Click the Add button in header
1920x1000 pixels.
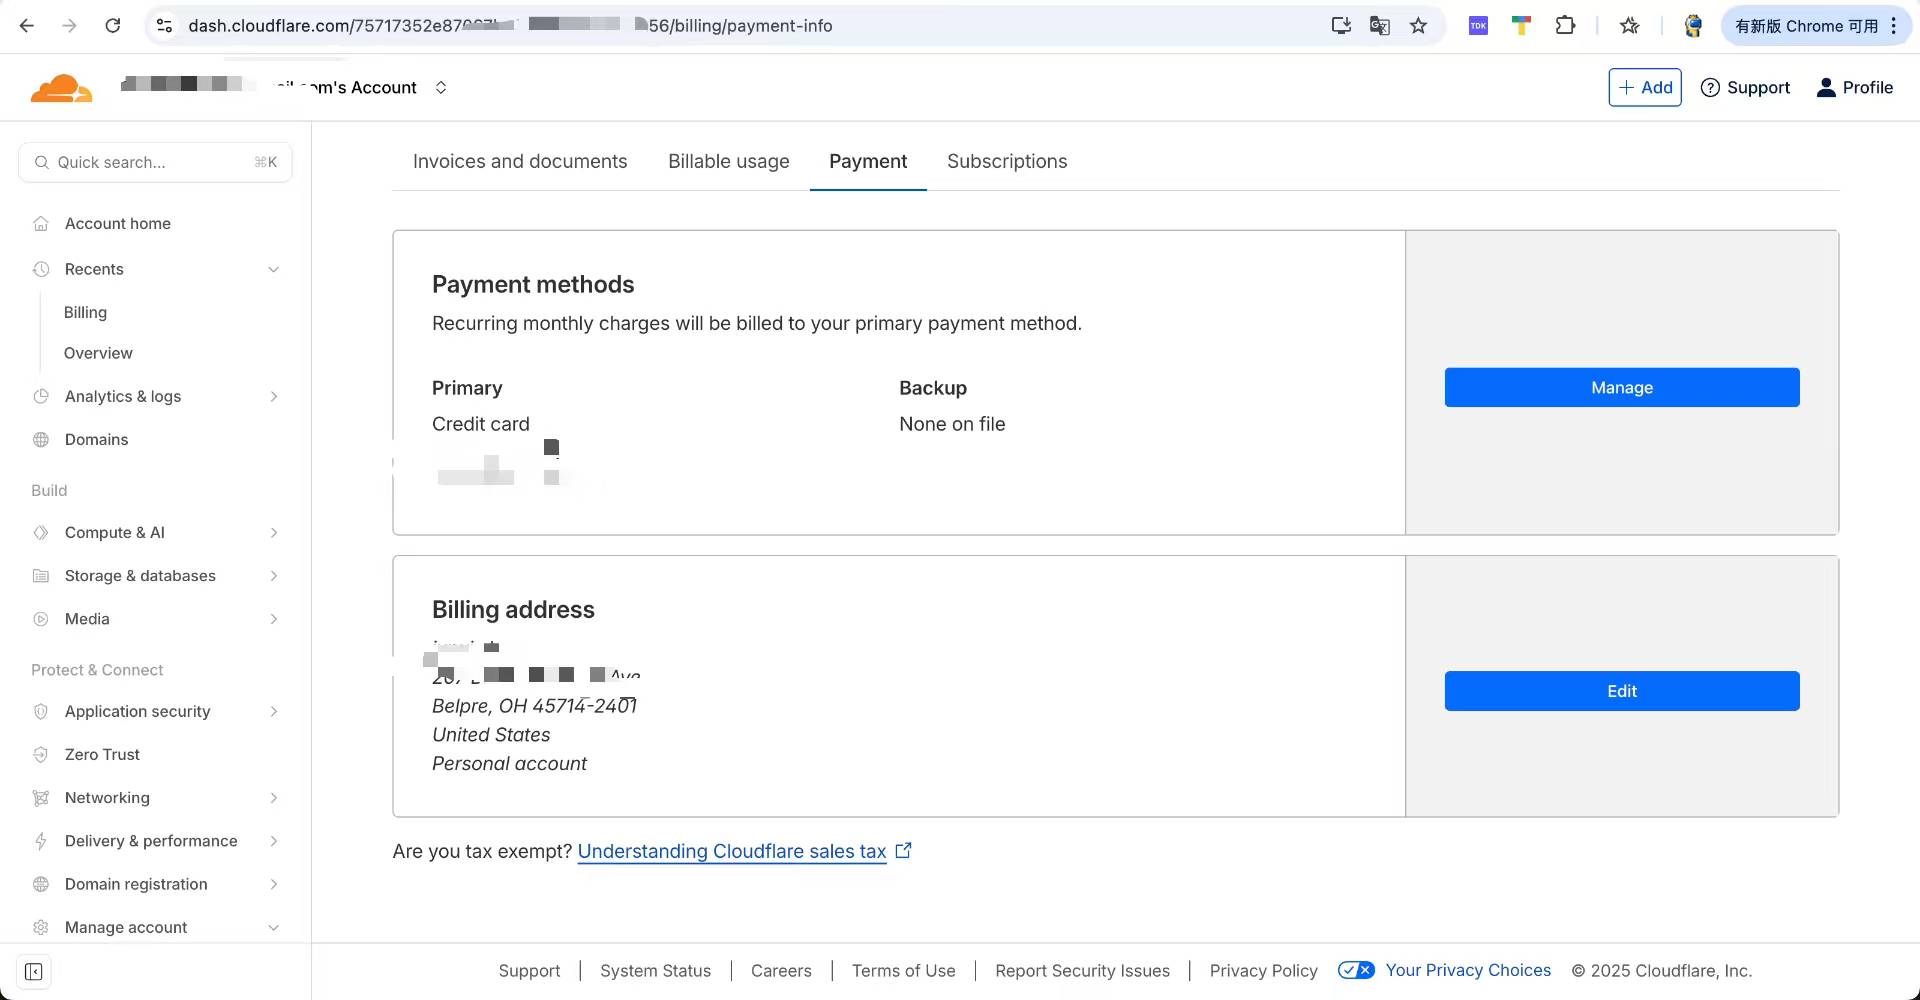click(1645, 88)
